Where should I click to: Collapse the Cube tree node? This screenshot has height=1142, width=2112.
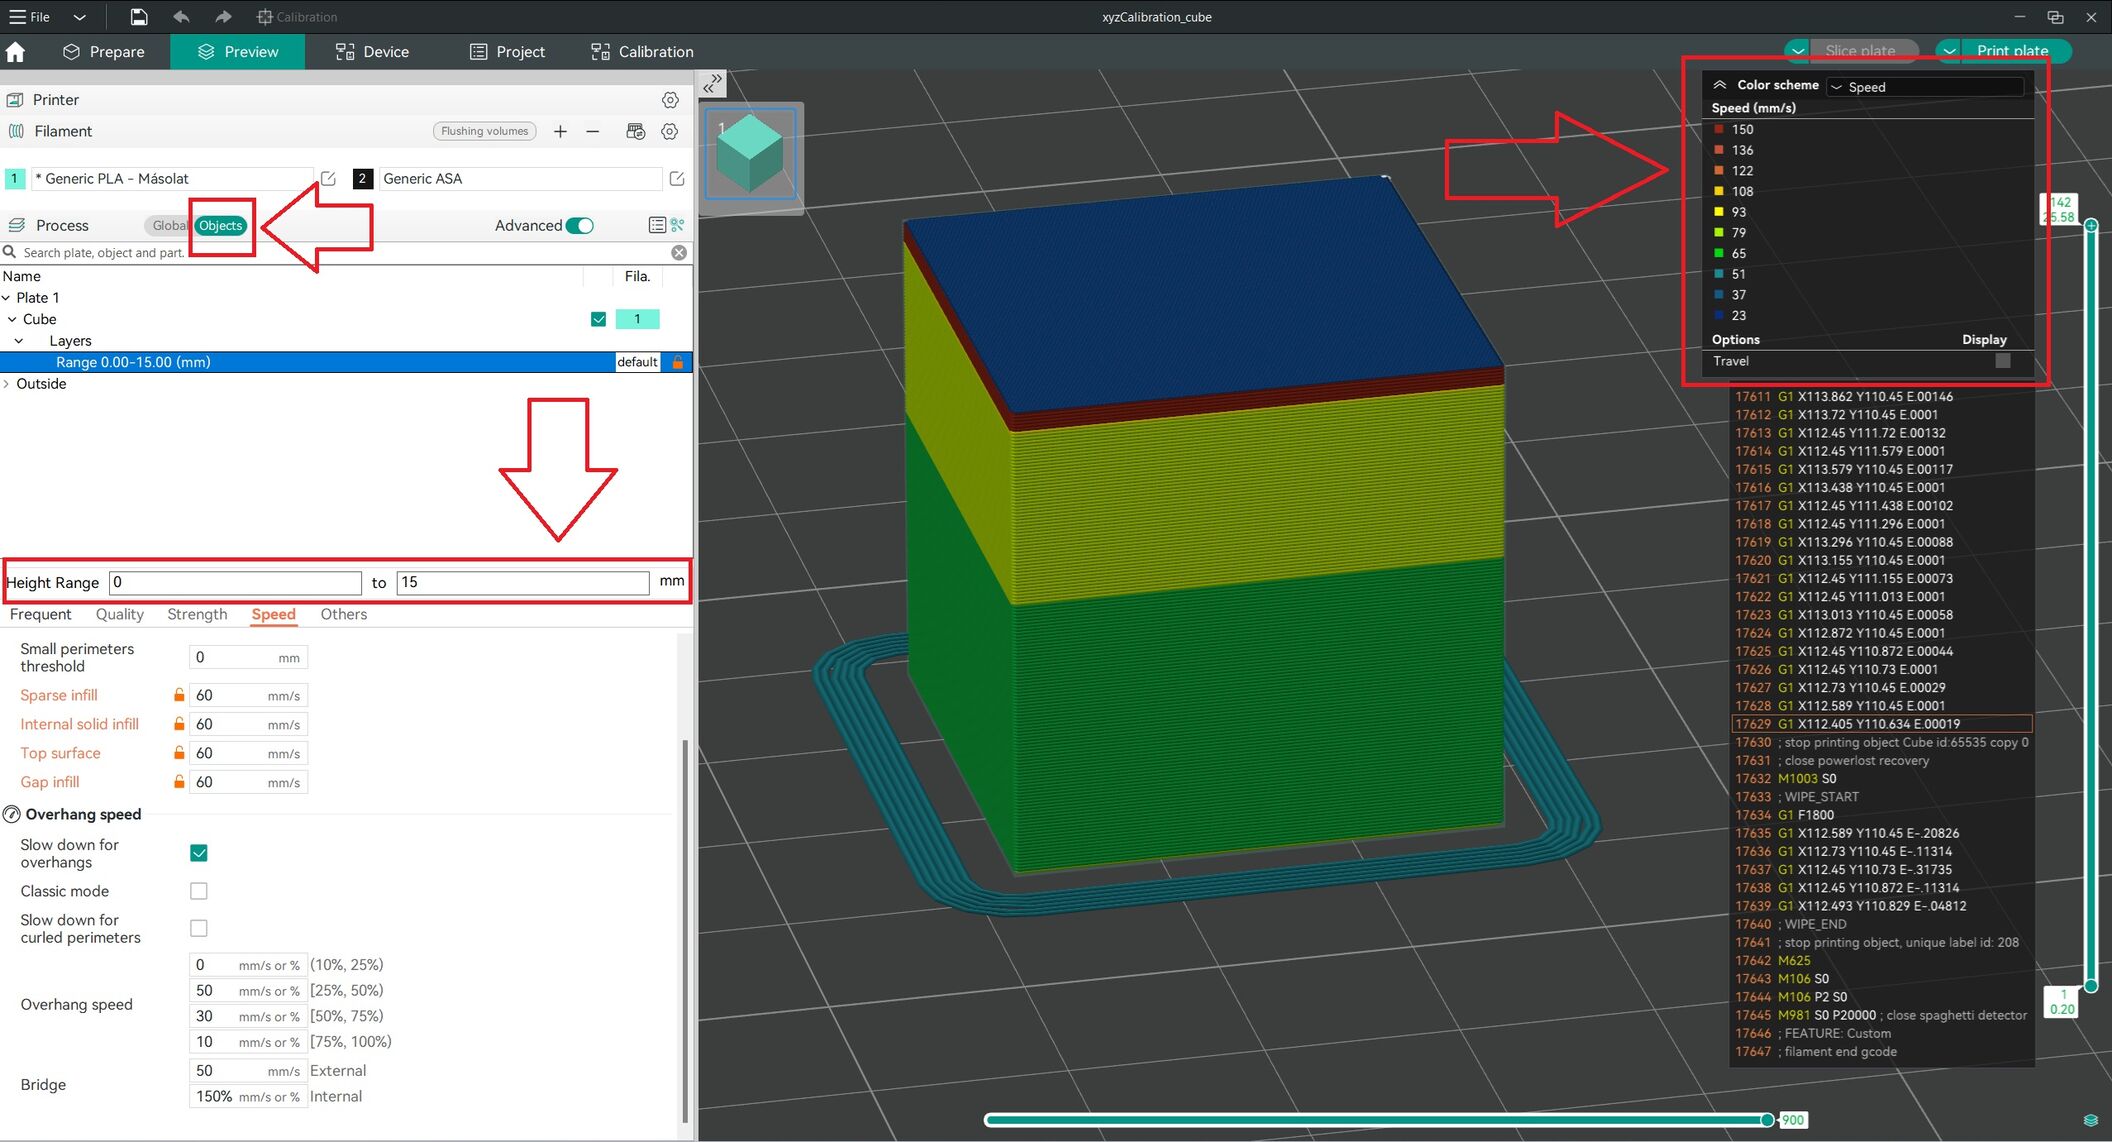pyautogui.click(x=13, y=319)
